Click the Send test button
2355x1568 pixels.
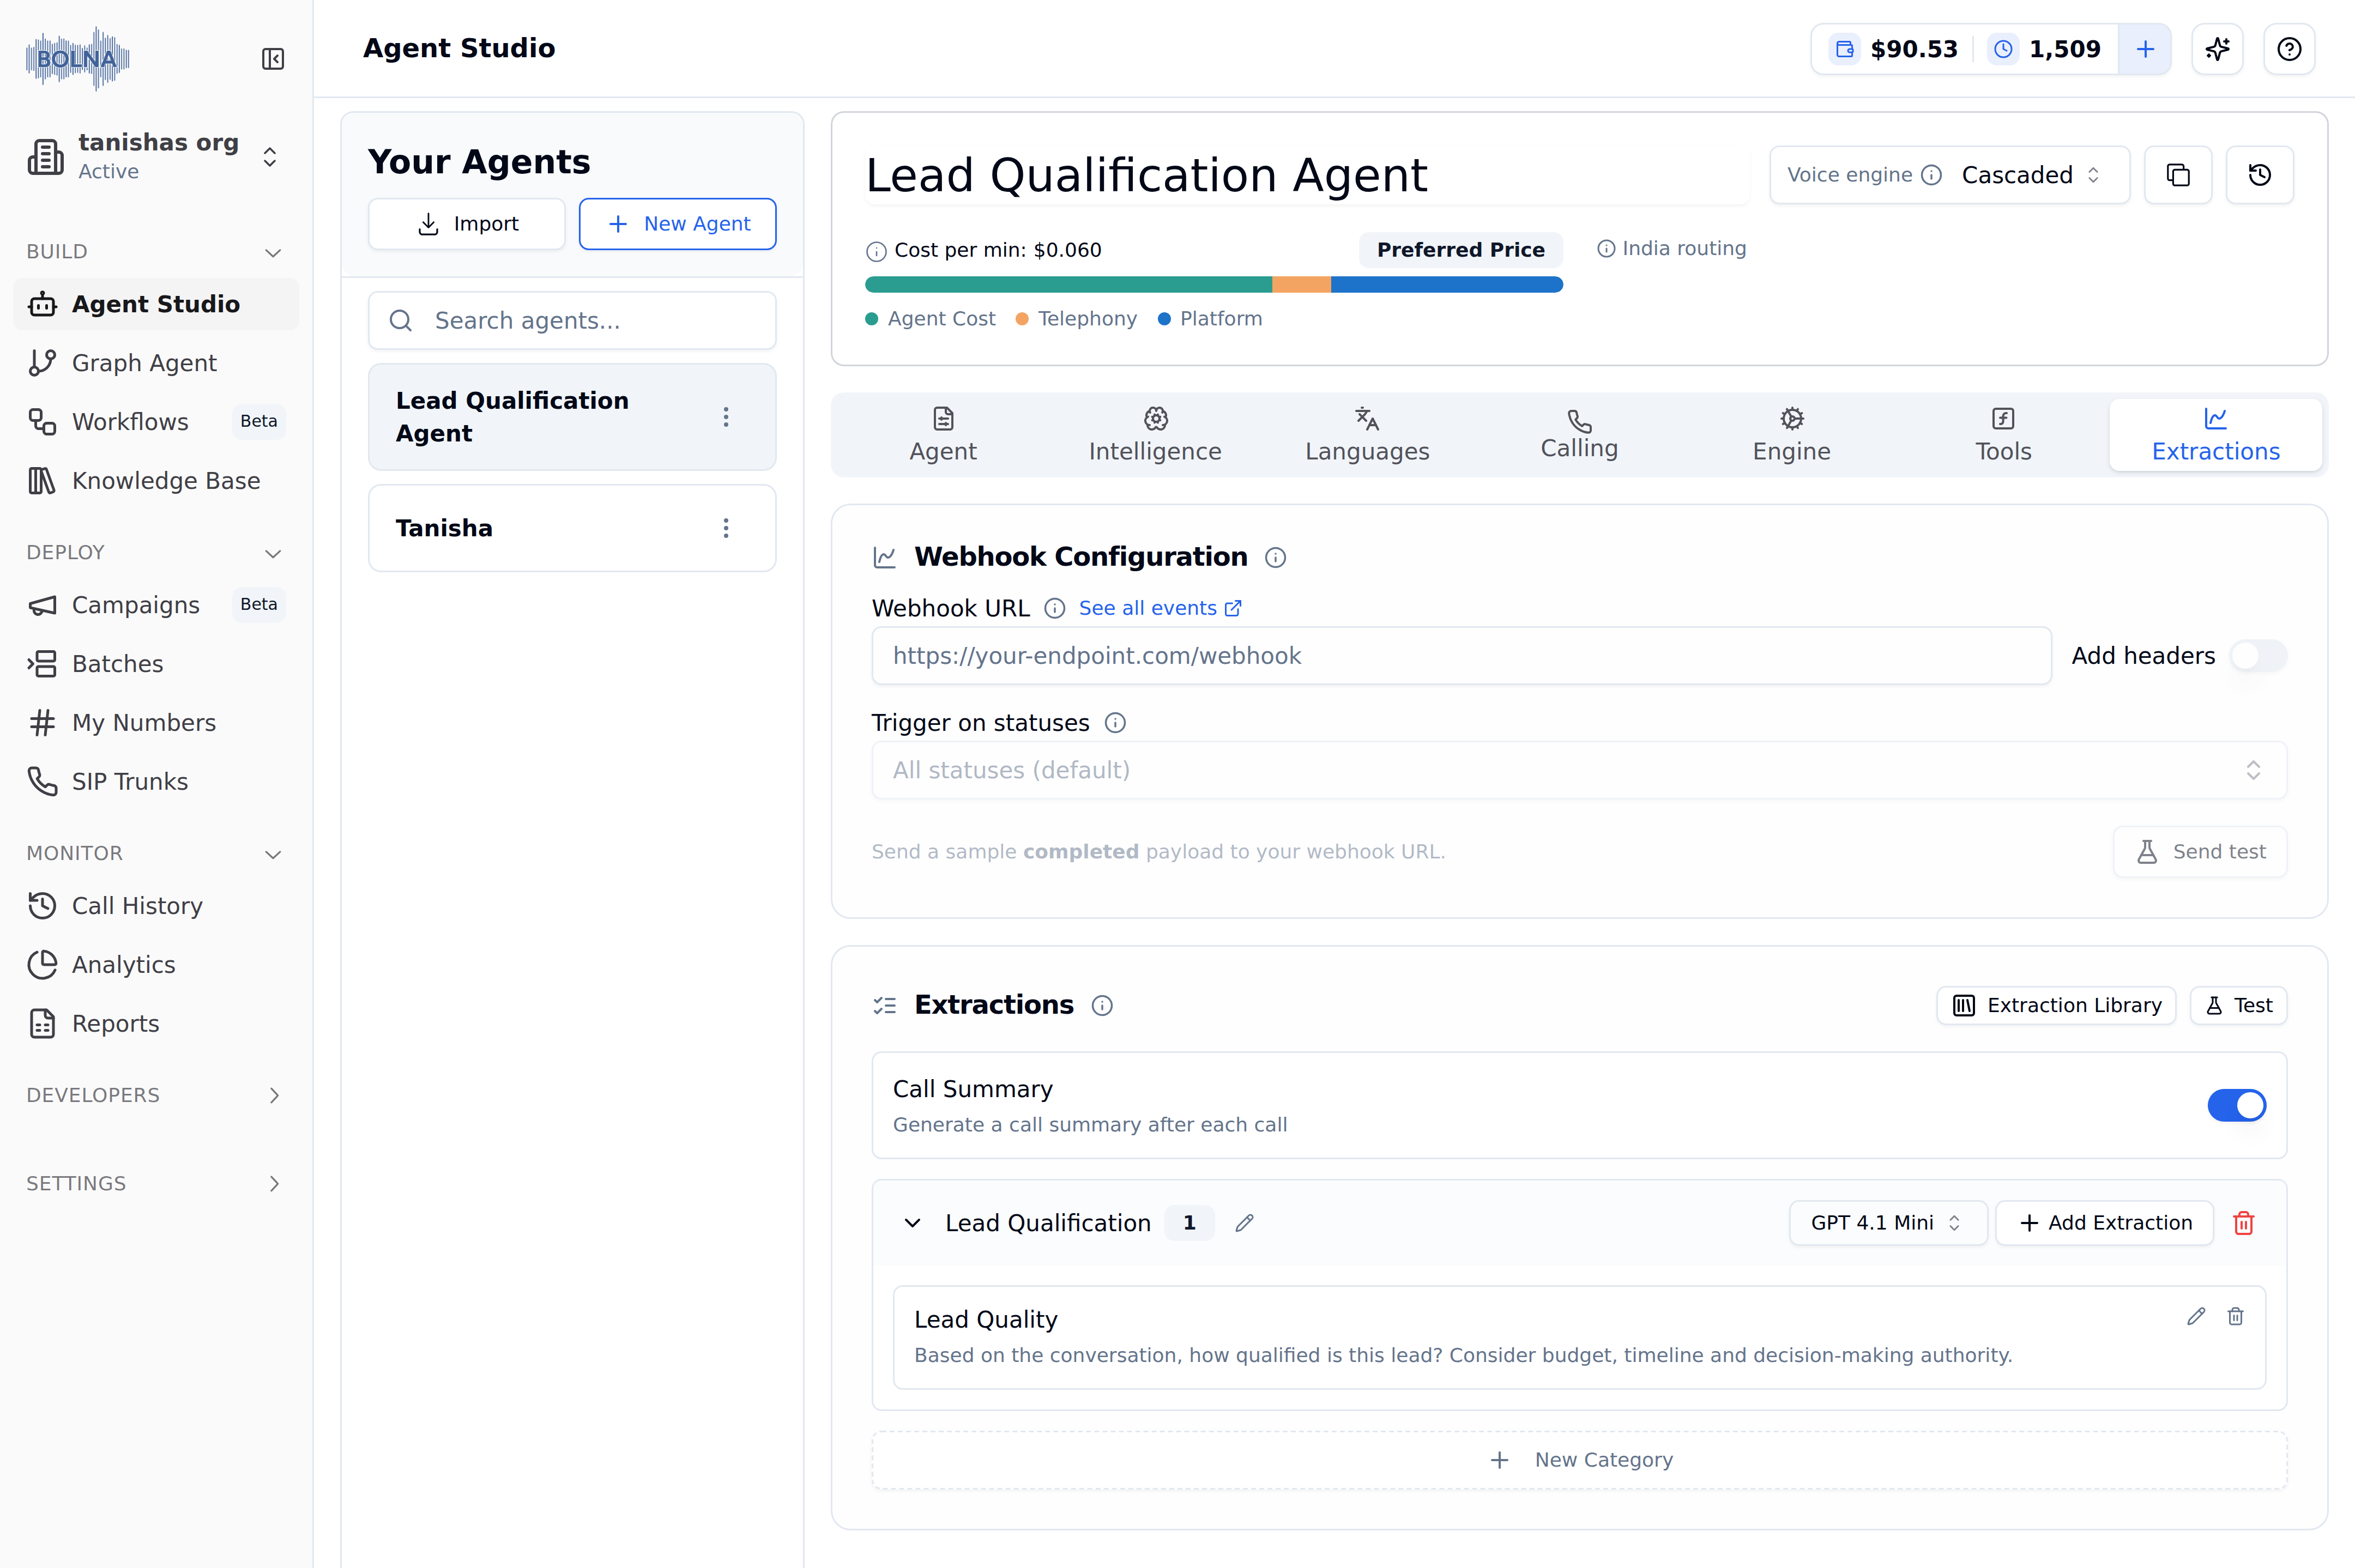point(2199,852)
